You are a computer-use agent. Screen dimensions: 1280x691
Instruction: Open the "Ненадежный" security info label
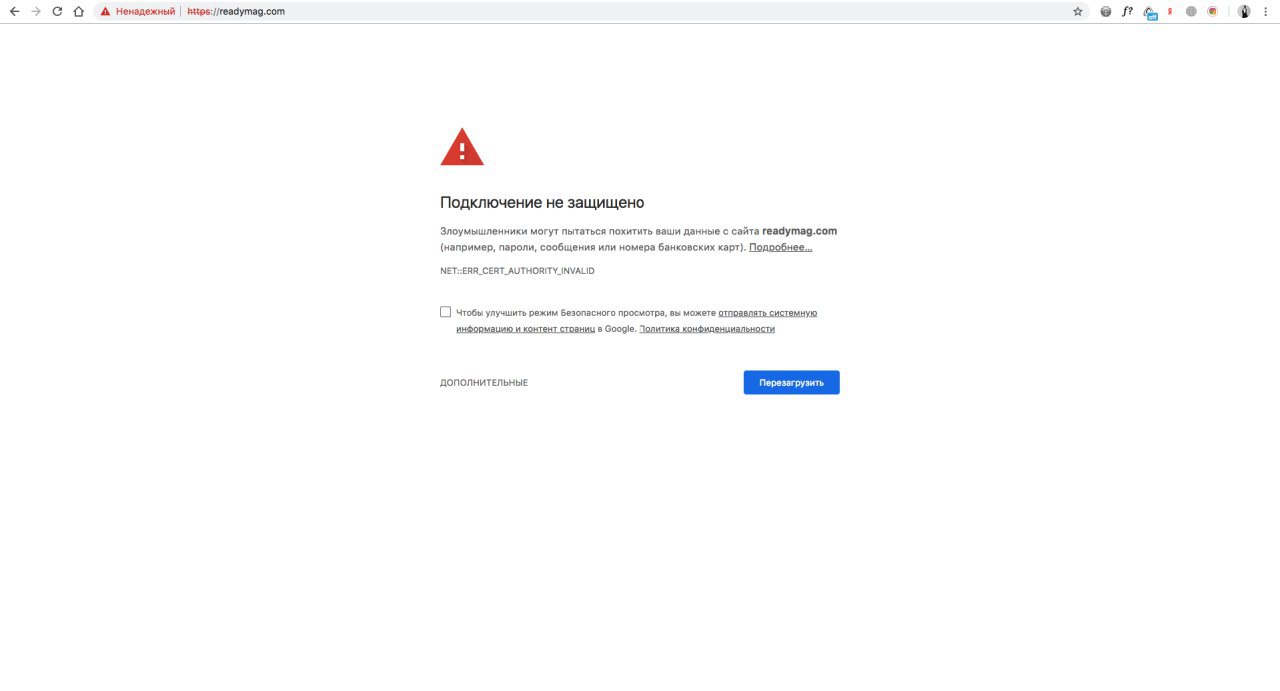[x=145, y=11]
